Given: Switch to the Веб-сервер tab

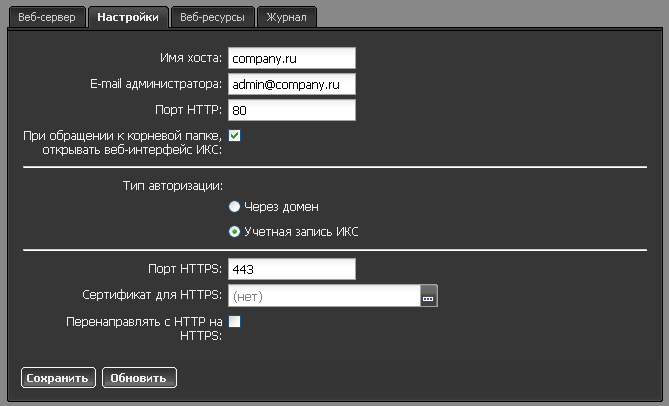Looking at the screenshot, I should tap(46, 17).
